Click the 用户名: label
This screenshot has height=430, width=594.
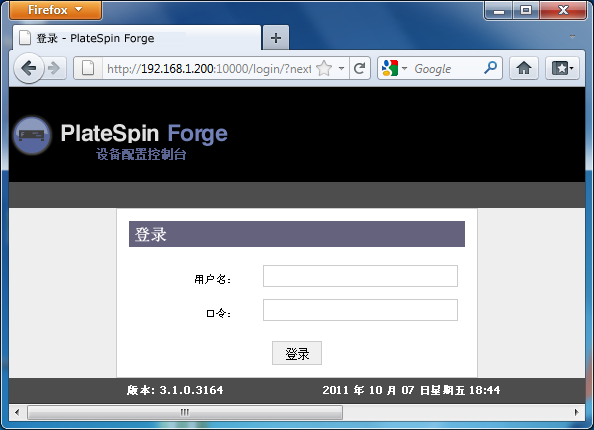213,279
